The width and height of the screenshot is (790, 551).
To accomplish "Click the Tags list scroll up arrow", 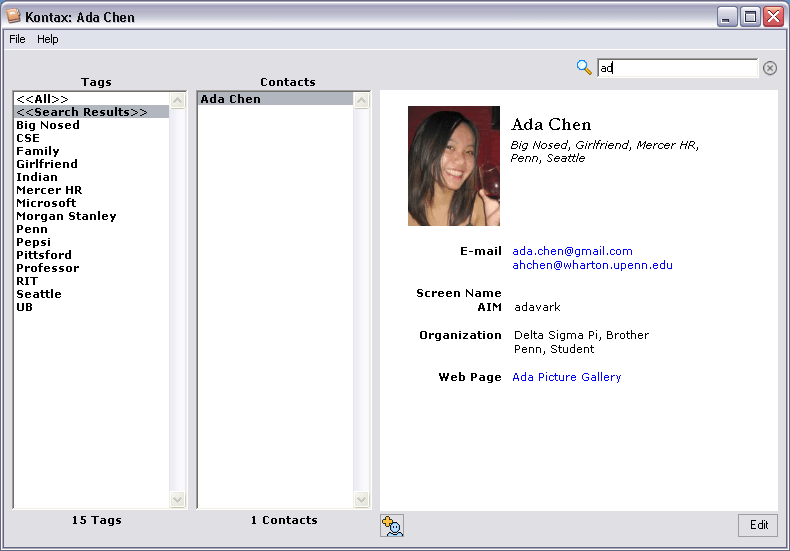I will tap(177, 101).
